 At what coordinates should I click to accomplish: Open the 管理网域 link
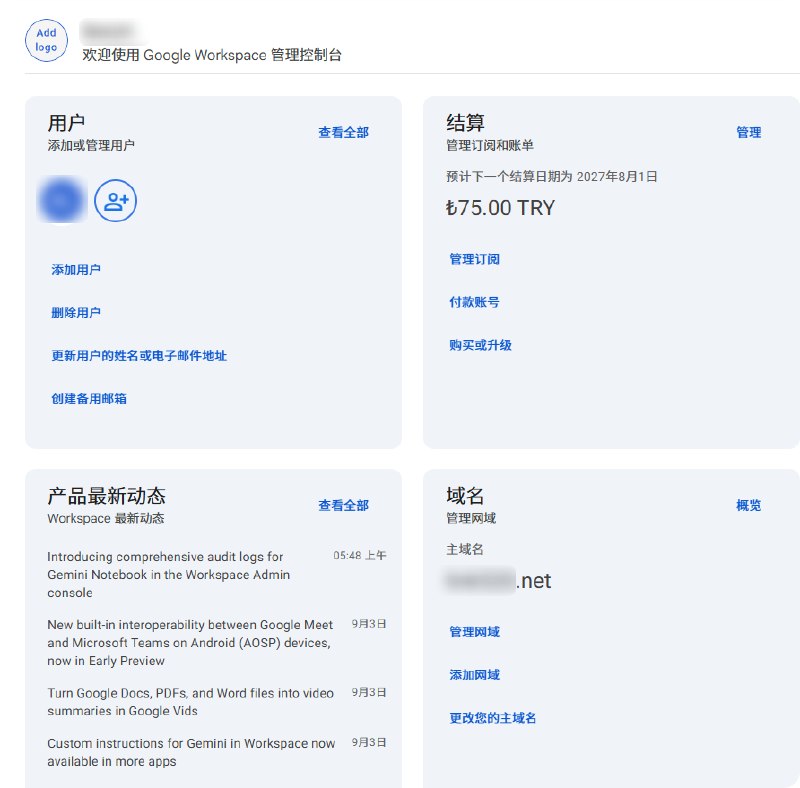pyautogui.click(x=474, y=632)
